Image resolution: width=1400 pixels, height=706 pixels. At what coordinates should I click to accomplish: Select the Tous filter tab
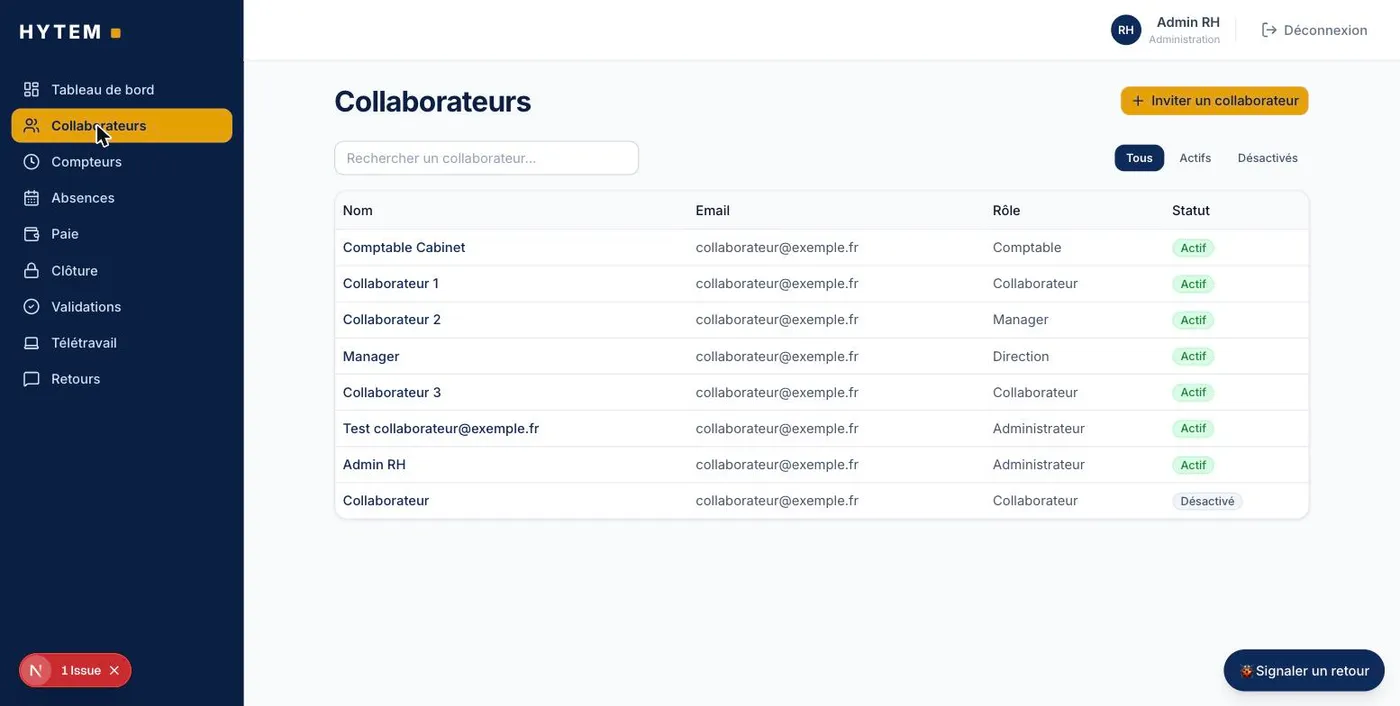tap(1139, 158)
